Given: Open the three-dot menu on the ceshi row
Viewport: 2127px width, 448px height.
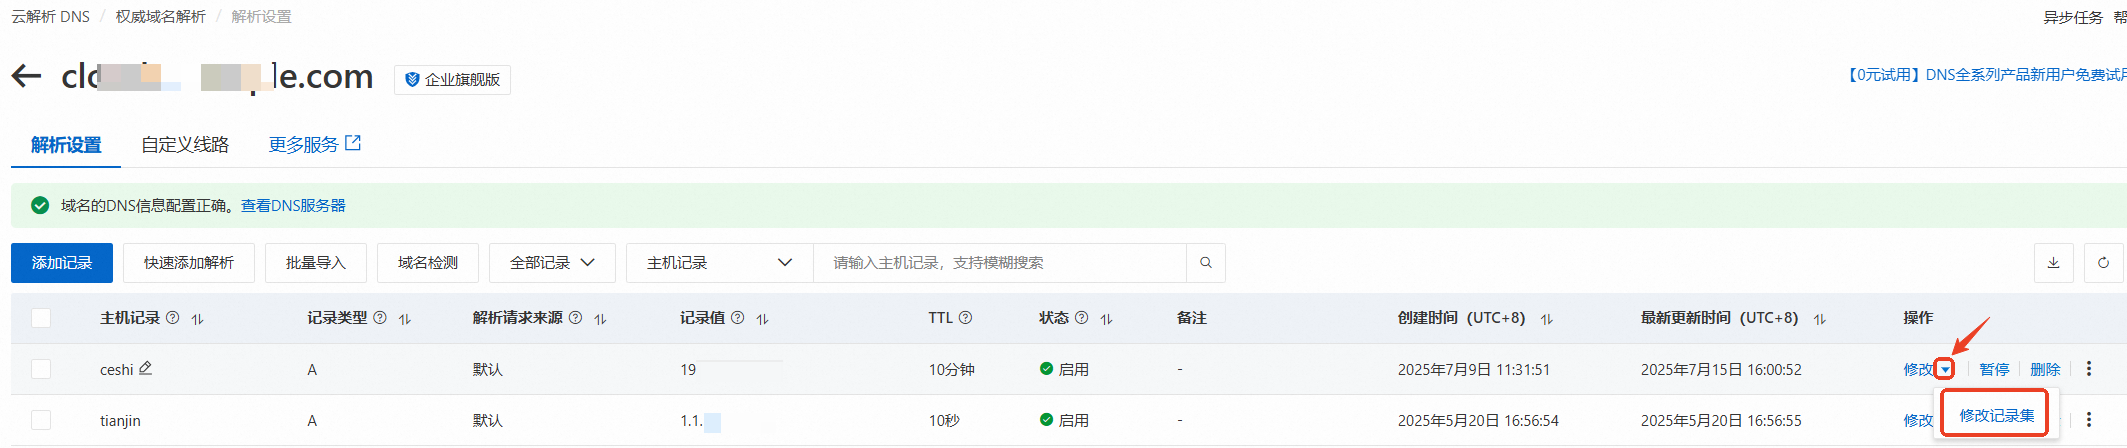Looking at the screenshot, I should [x=2088, y=369].
